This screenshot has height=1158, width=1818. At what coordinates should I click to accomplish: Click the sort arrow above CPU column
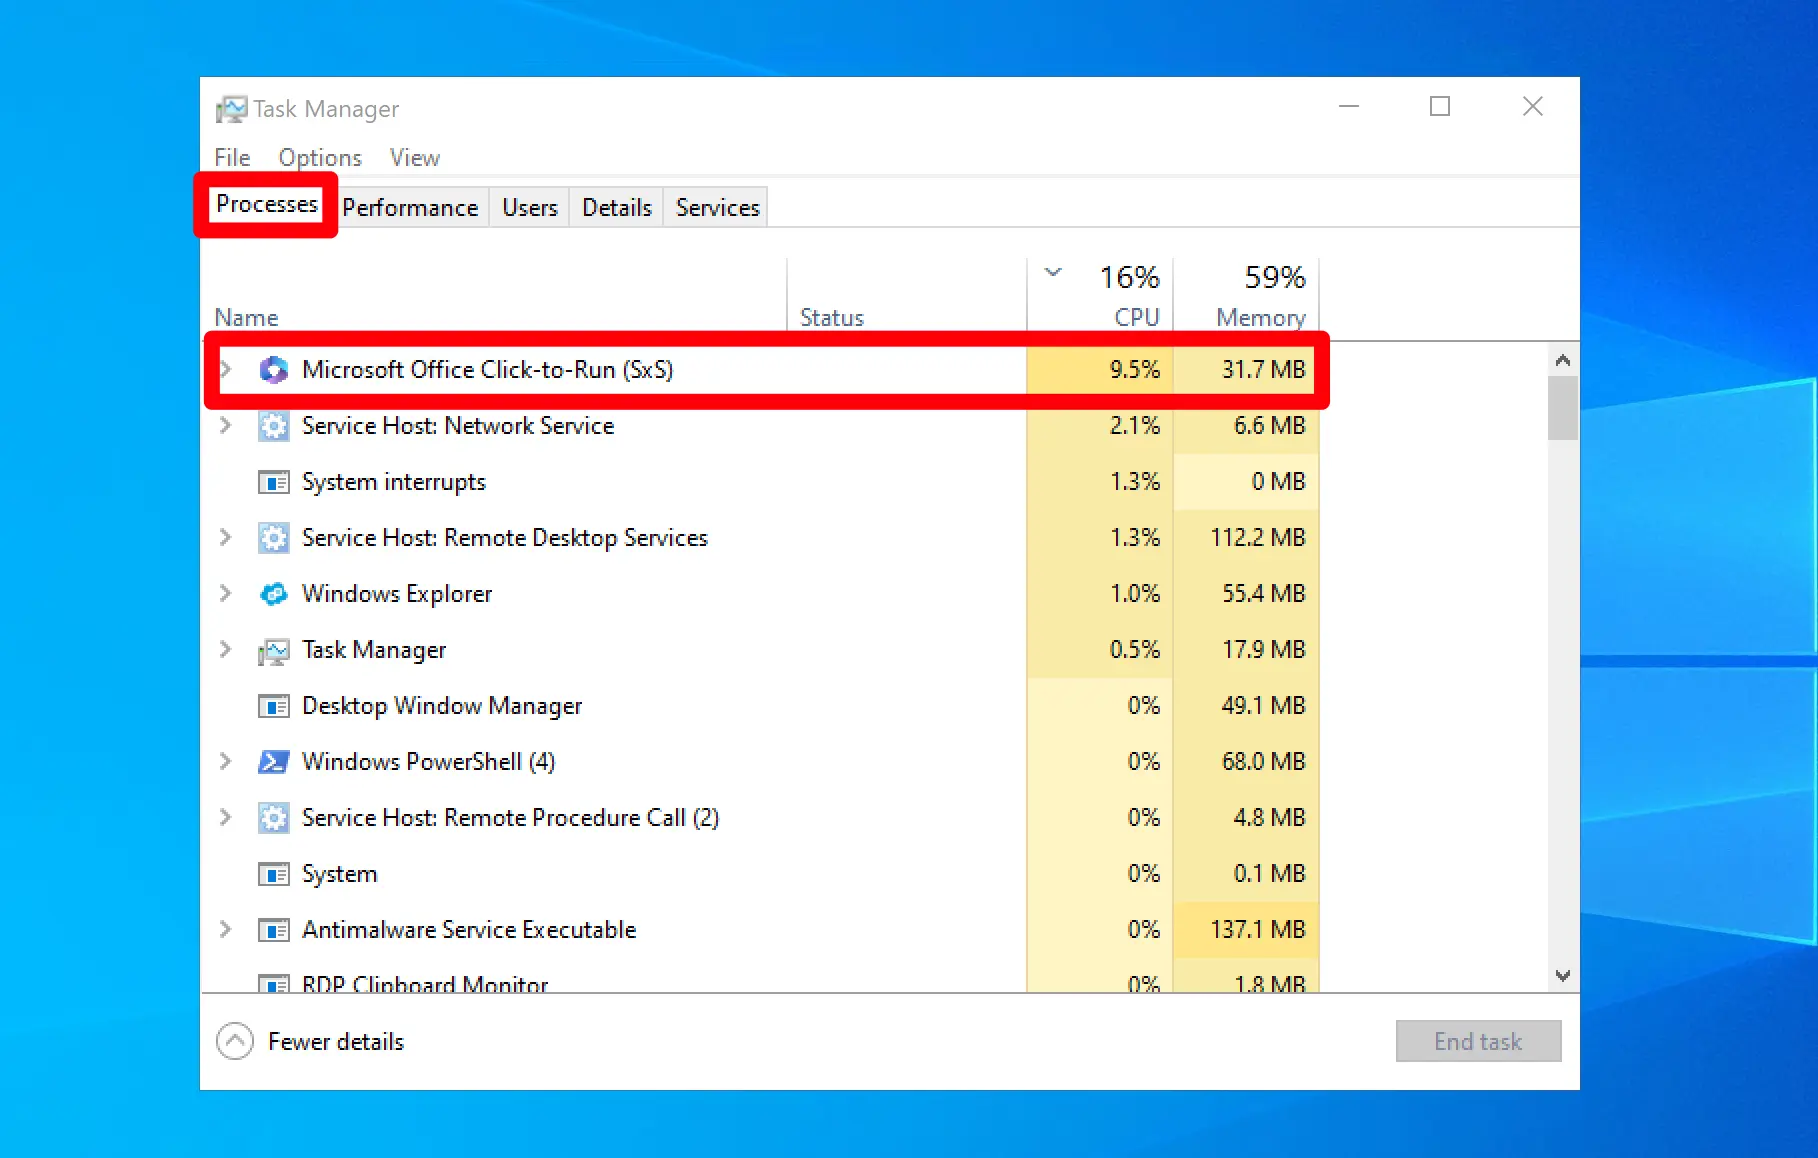(x=1053, y=272)
